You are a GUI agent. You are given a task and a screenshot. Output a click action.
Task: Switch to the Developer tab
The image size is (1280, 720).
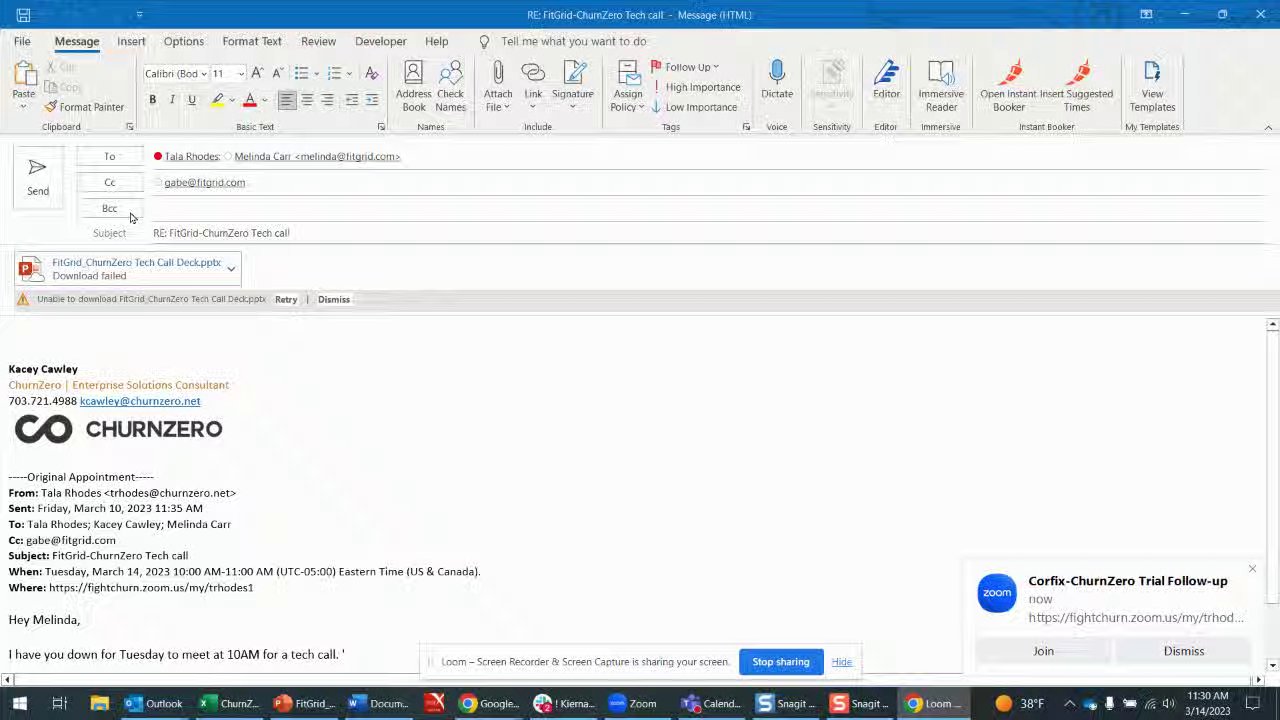coord(381,41)
